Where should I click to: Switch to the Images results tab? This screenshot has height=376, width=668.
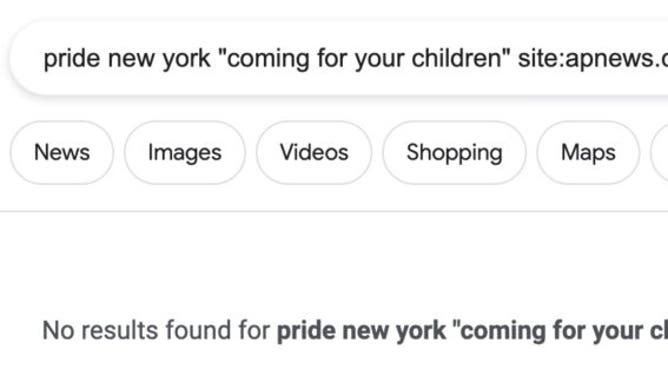pos(185,153)
